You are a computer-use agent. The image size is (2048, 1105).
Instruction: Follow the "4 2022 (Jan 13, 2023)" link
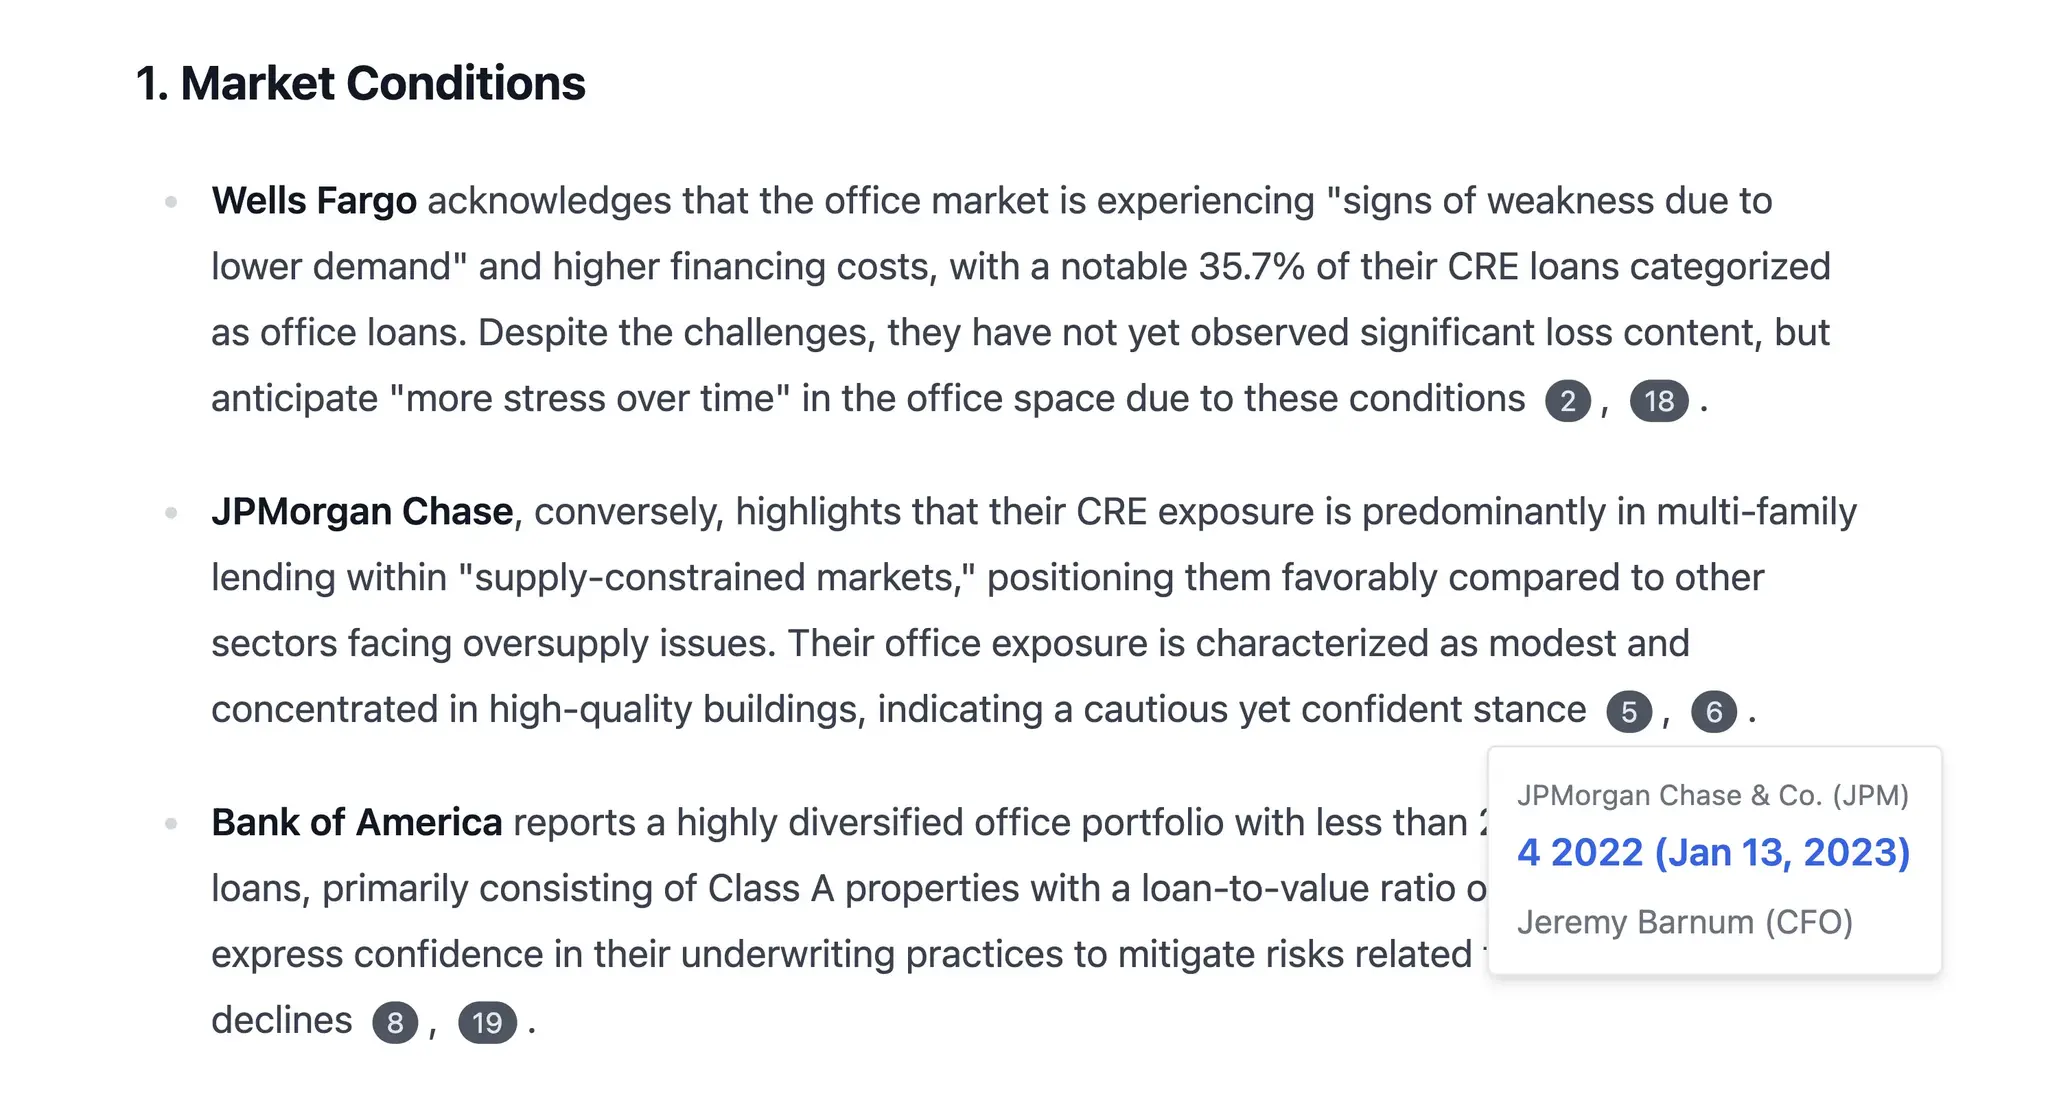pos(1713,852)
